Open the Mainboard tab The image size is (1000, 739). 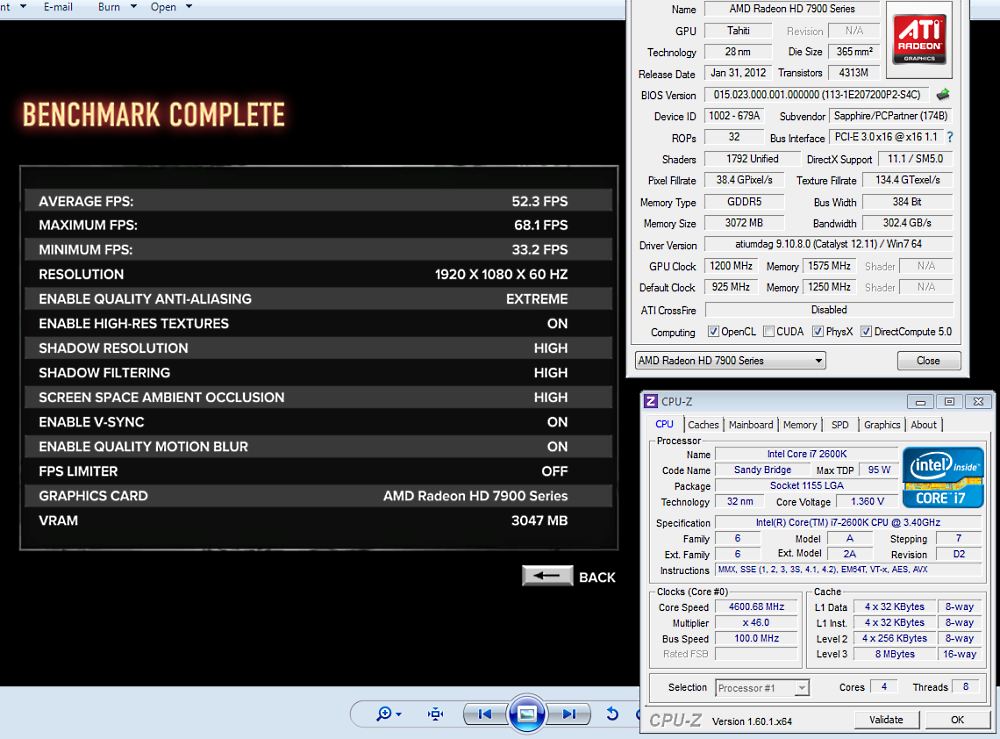pos(751,425)
